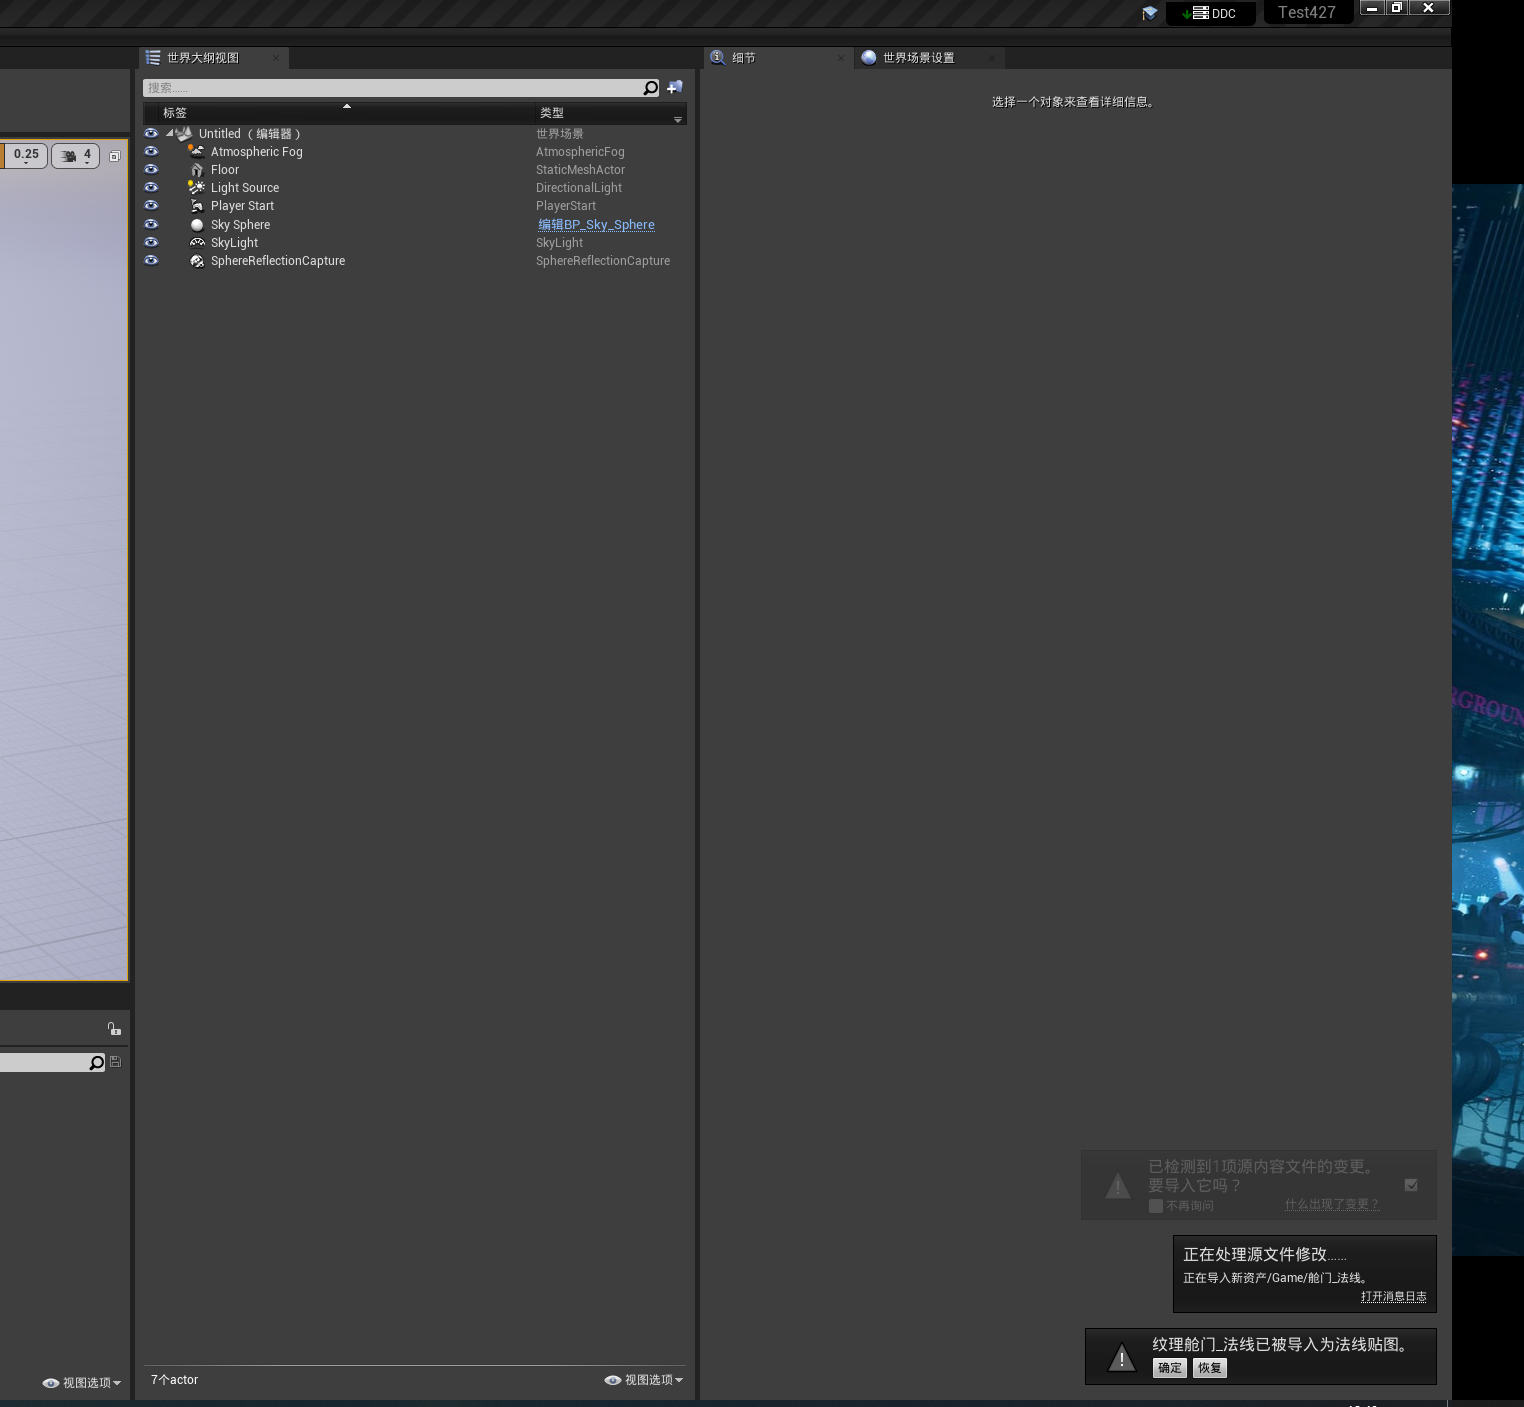
Task: Click the magnifier icon in left panel search
Action: pos(97,1062)
